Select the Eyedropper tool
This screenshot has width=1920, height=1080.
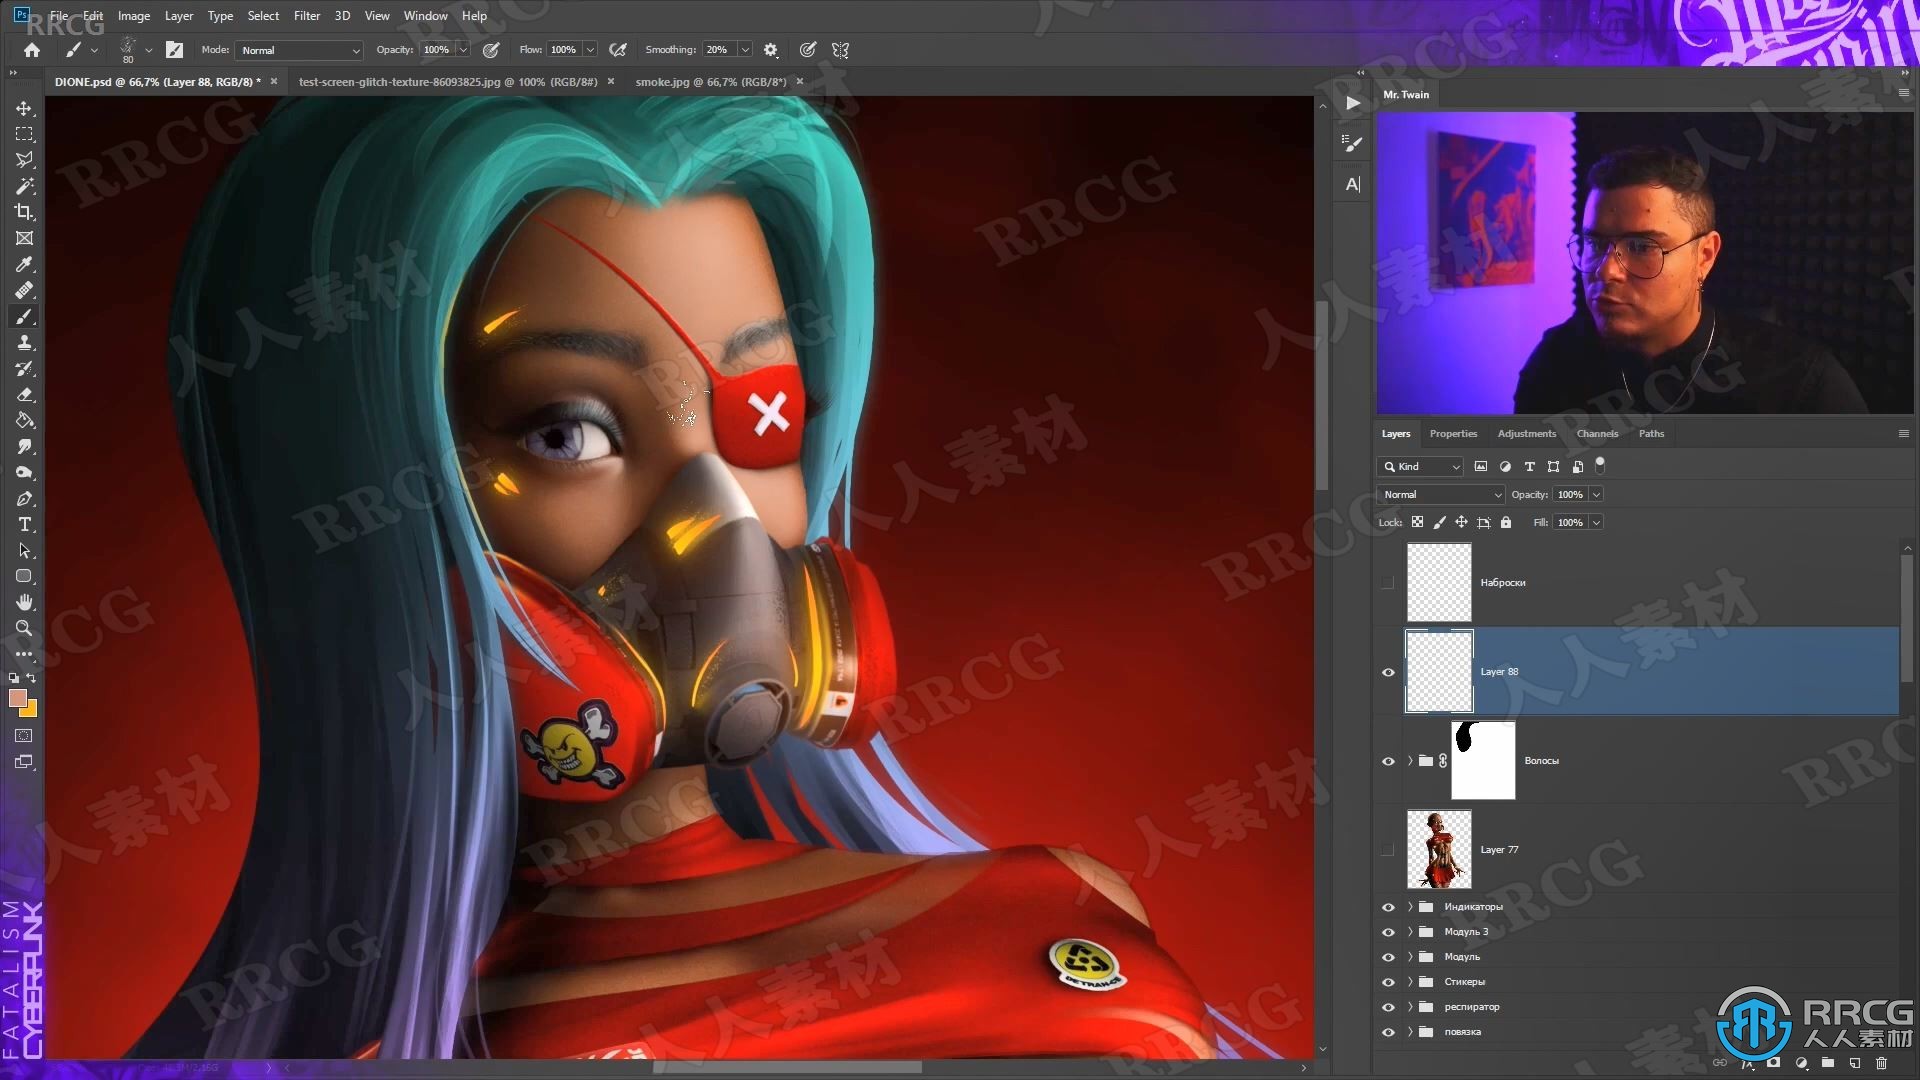point(24,264)
